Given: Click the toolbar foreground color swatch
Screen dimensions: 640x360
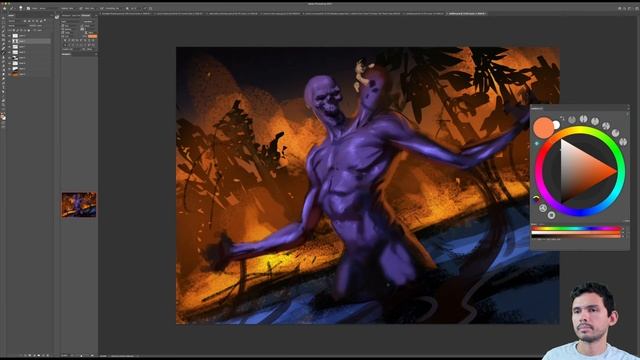Looking at the screenshot, I should pos(2,116).
